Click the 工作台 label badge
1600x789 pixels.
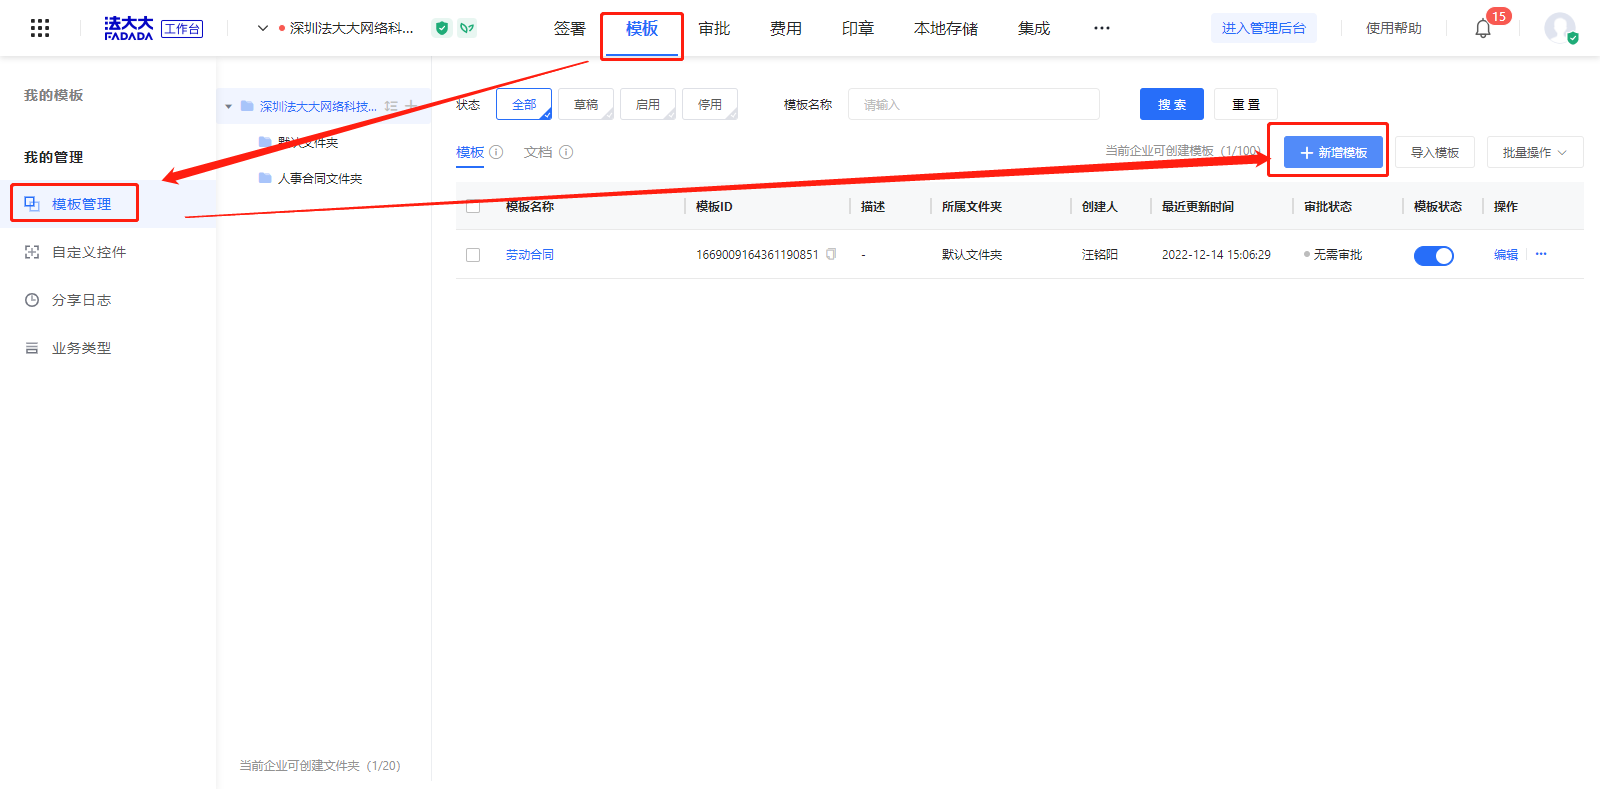182,29
